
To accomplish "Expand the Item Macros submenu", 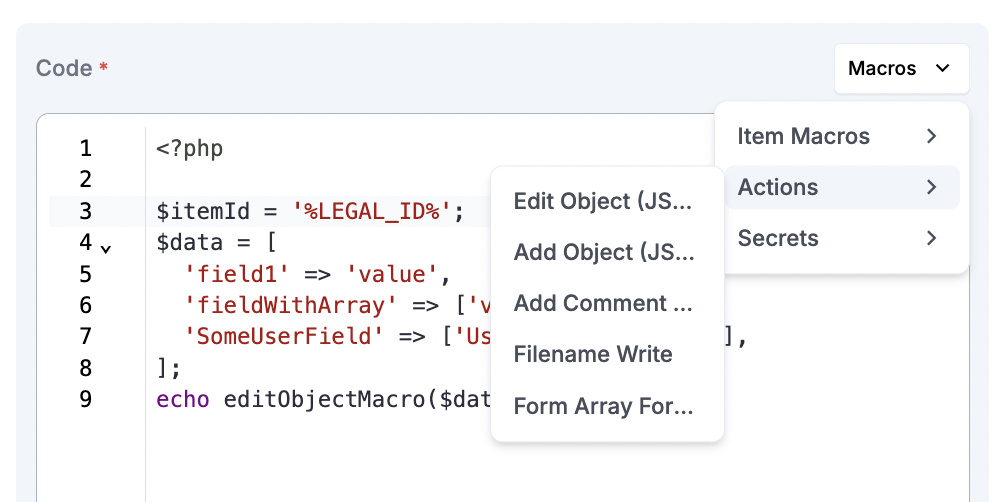I will (x=803, y=136).
